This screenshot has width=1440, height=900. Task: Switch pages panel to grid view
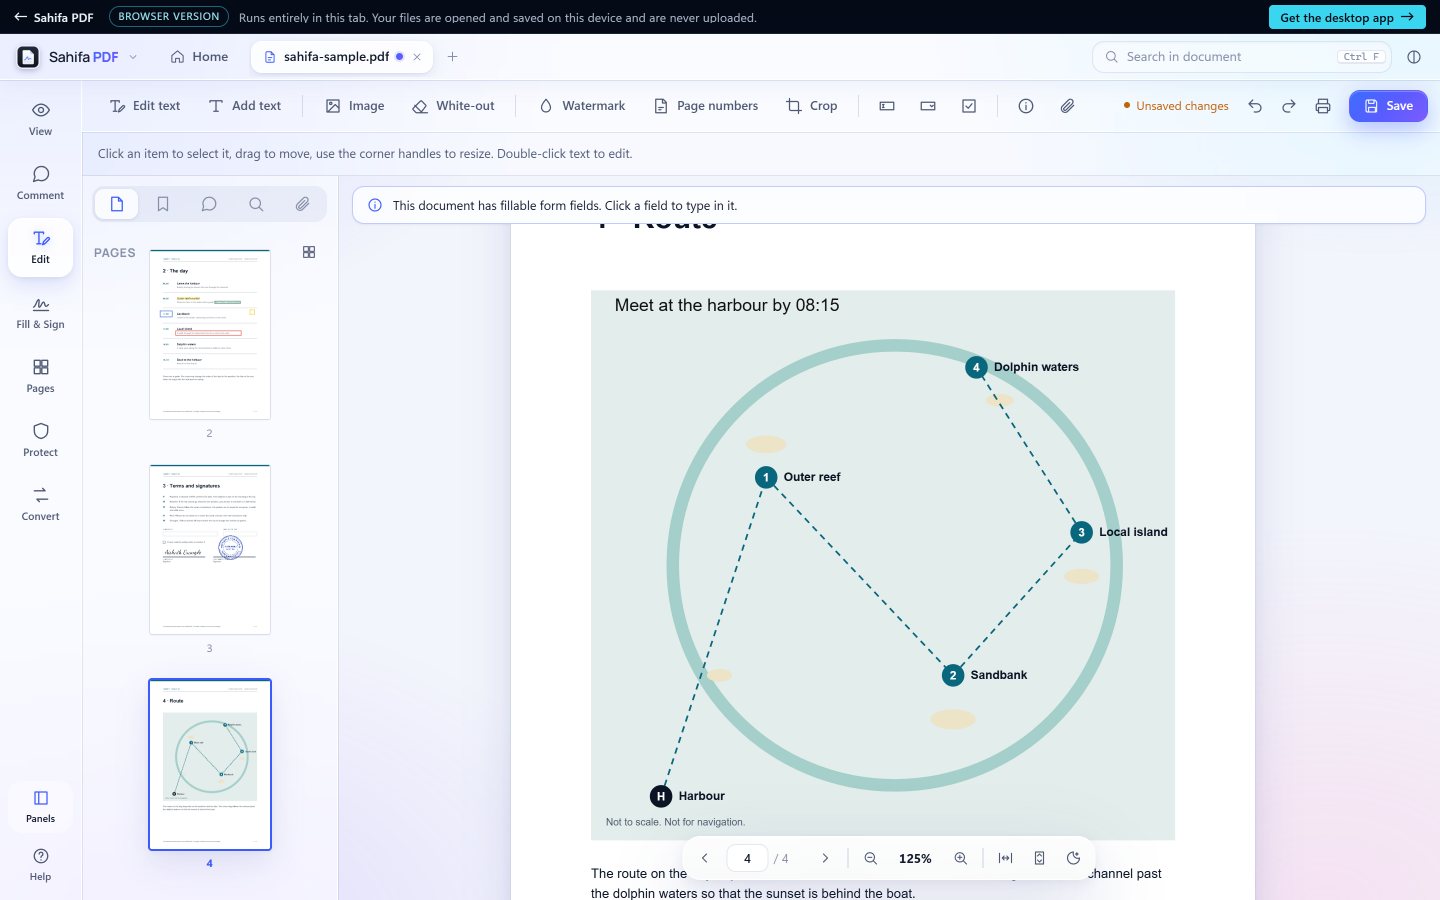pos(309,252)
